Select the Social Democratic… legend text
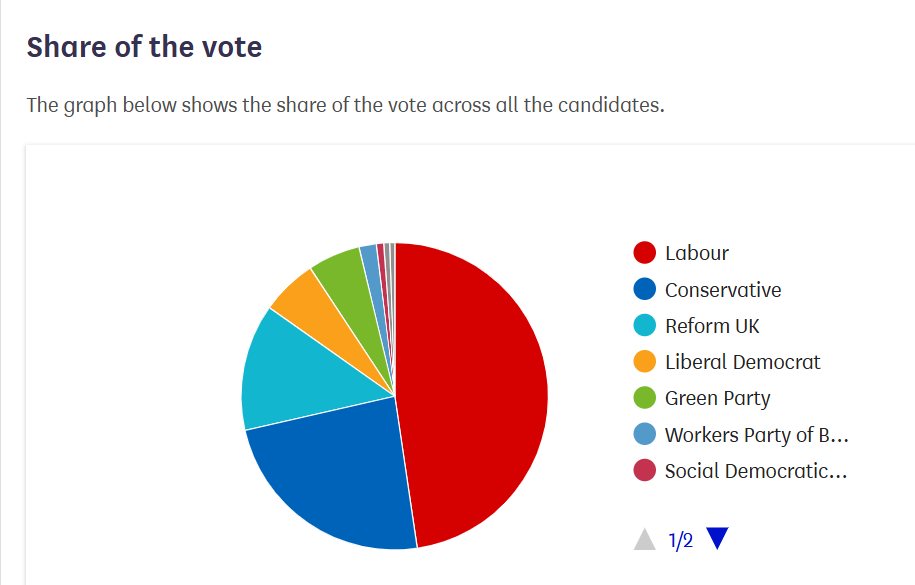915x585 pixels. click(756, 471)
